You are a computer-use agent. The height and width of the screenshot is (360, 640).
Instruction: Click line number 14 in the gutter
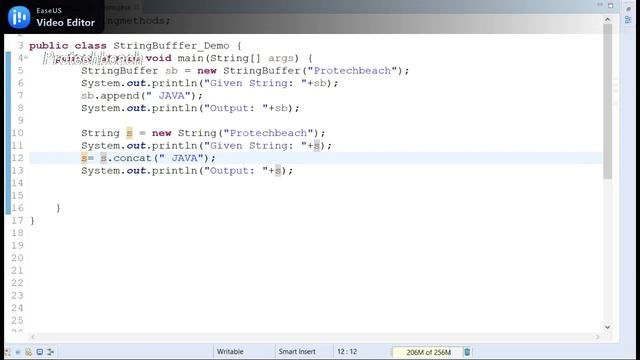(17, 183)
